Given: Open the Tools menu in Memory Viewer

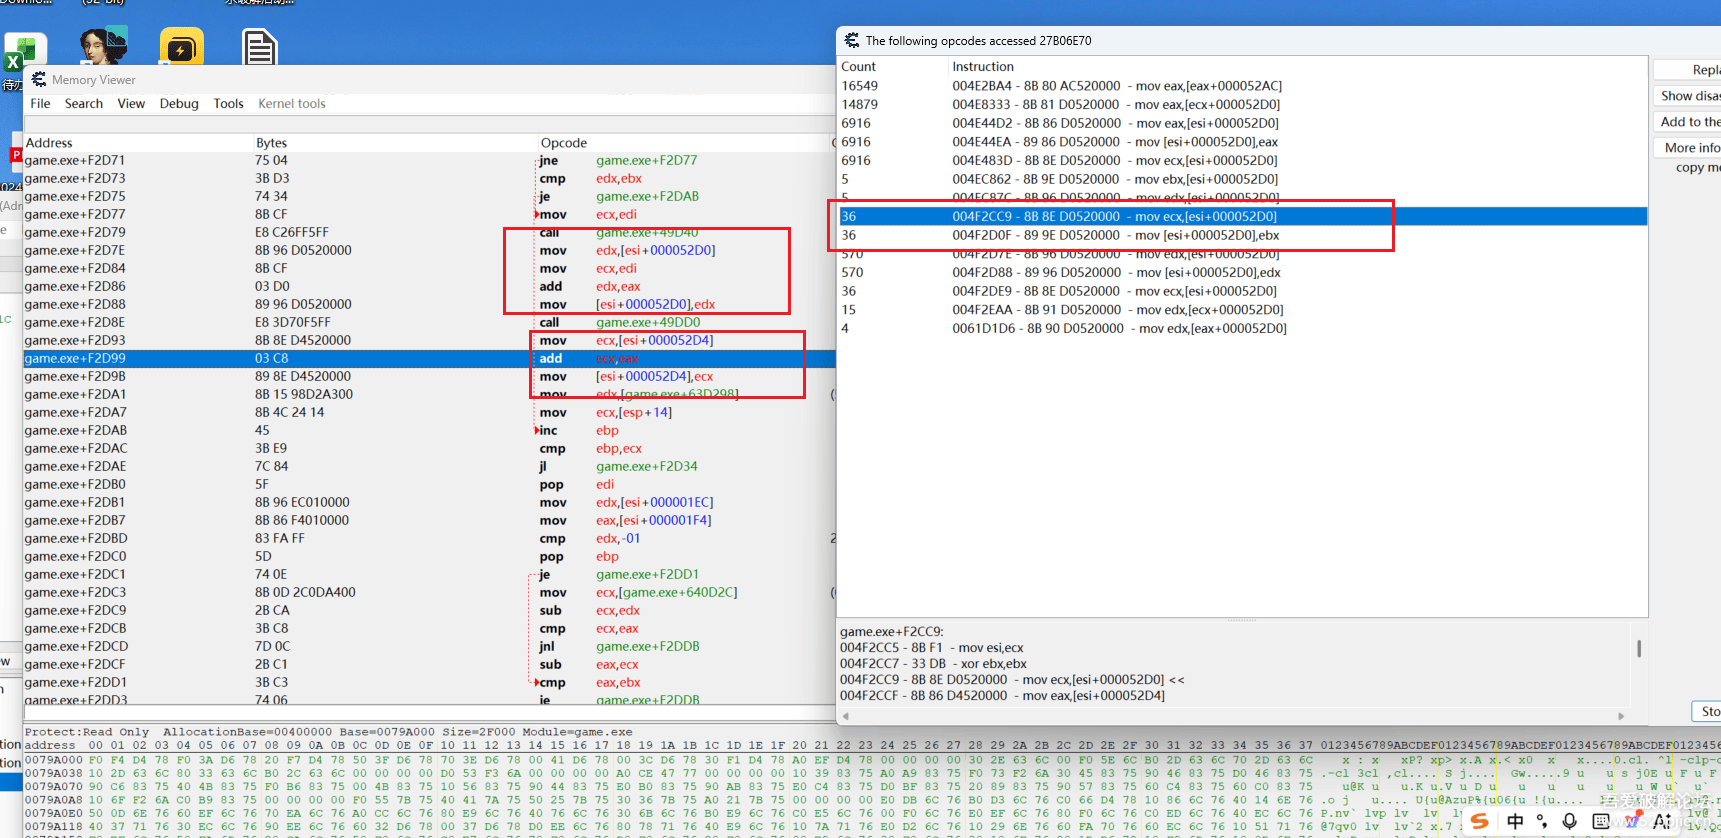Looking at the screenshot, I should click(228, 103).
